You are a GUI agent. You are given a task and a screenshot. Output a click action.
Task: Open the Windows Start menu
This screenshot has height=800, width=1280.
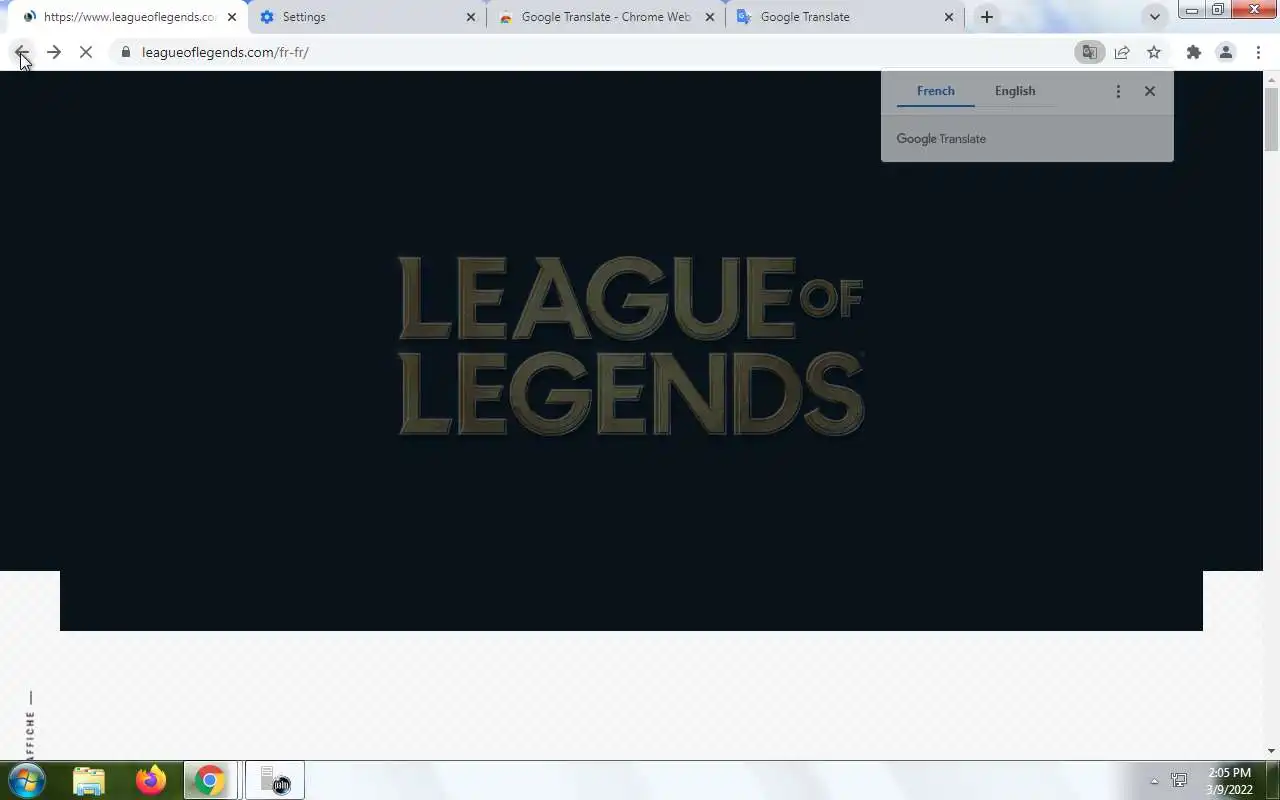tap(27, 780)
